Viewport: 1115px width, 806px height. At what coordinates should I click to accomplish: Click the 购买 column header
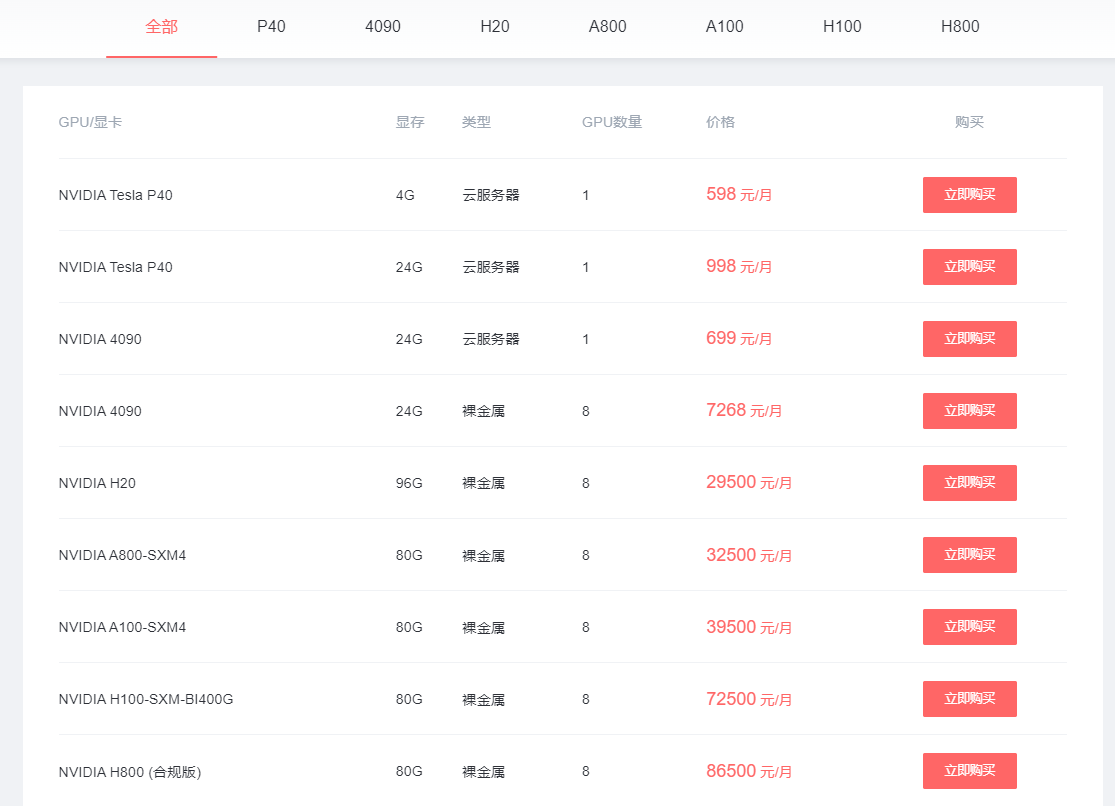point(969,122)
